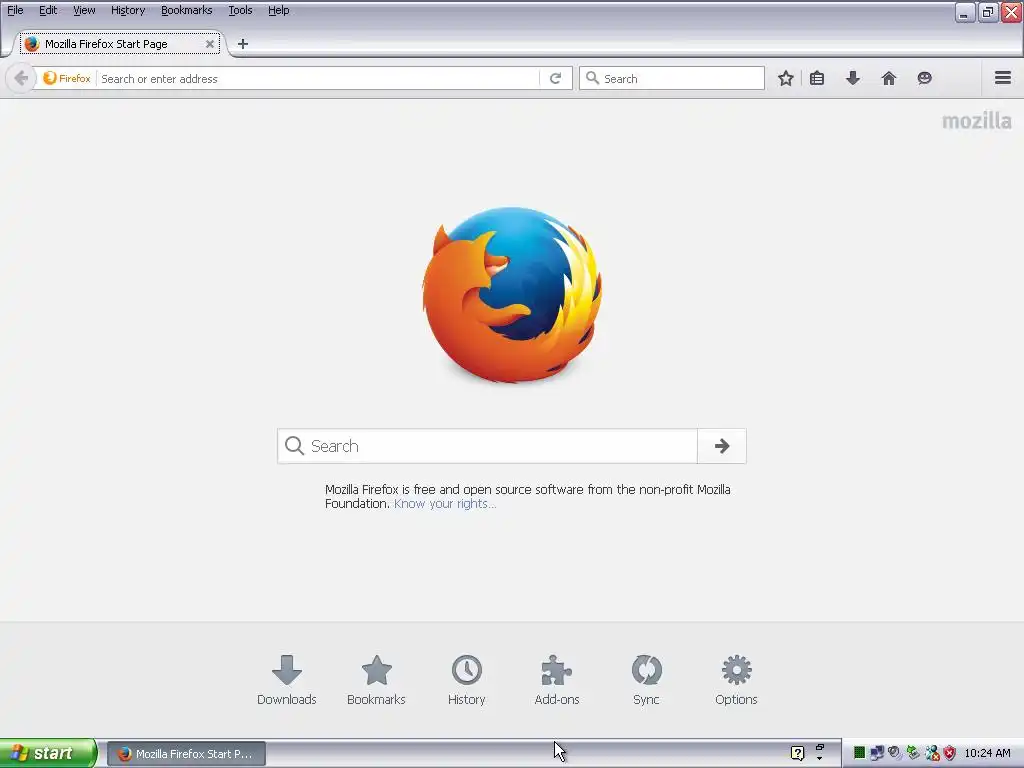Open the Help menu
This screenshot has height=768, width=1024.
[278, 10]
